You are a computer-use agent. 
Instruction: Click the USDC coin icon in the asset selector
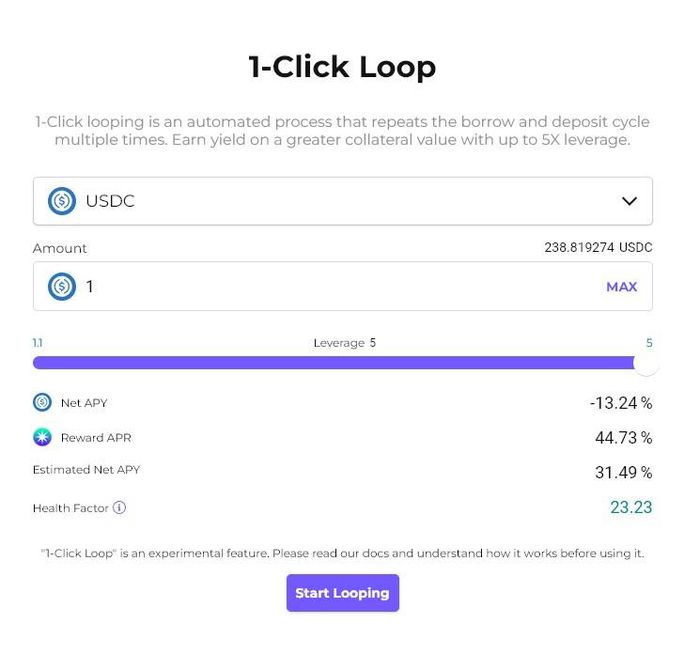click(x=62, y=201)
